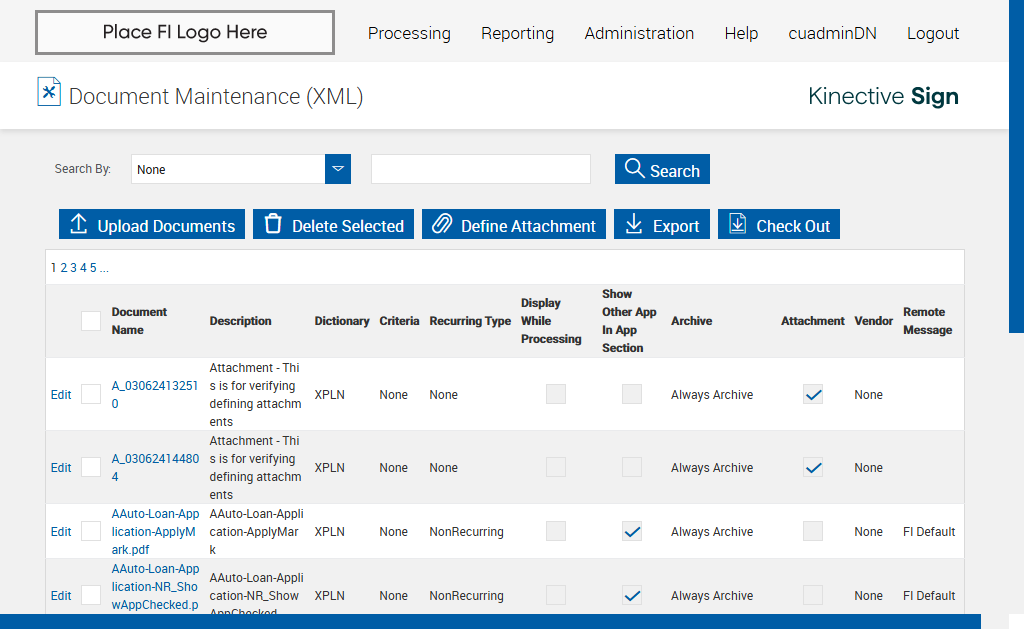Screen dimensions: 1024x629
Task: Go to page 2 of results
Action: coord(64,268)
